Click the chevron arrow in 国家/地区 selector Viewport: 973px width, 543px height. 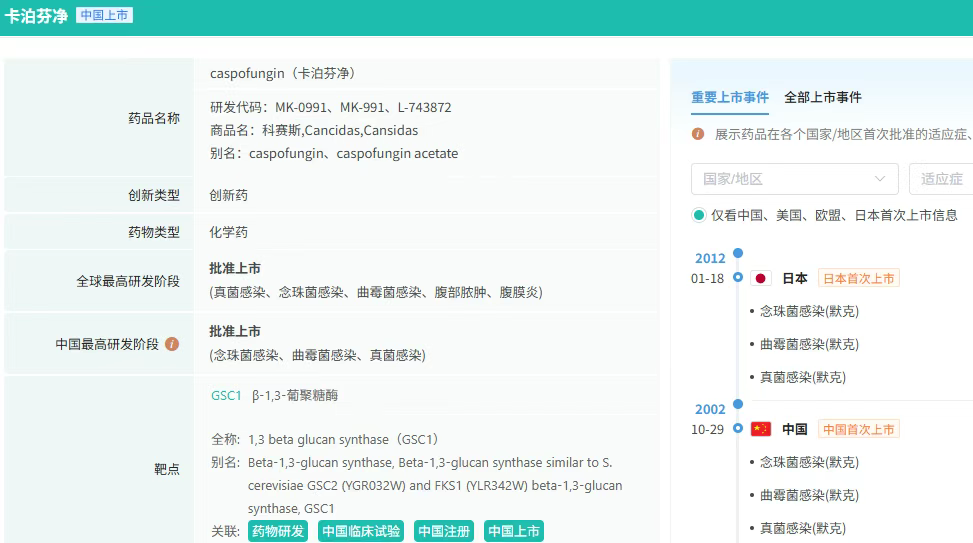[880, 179]
